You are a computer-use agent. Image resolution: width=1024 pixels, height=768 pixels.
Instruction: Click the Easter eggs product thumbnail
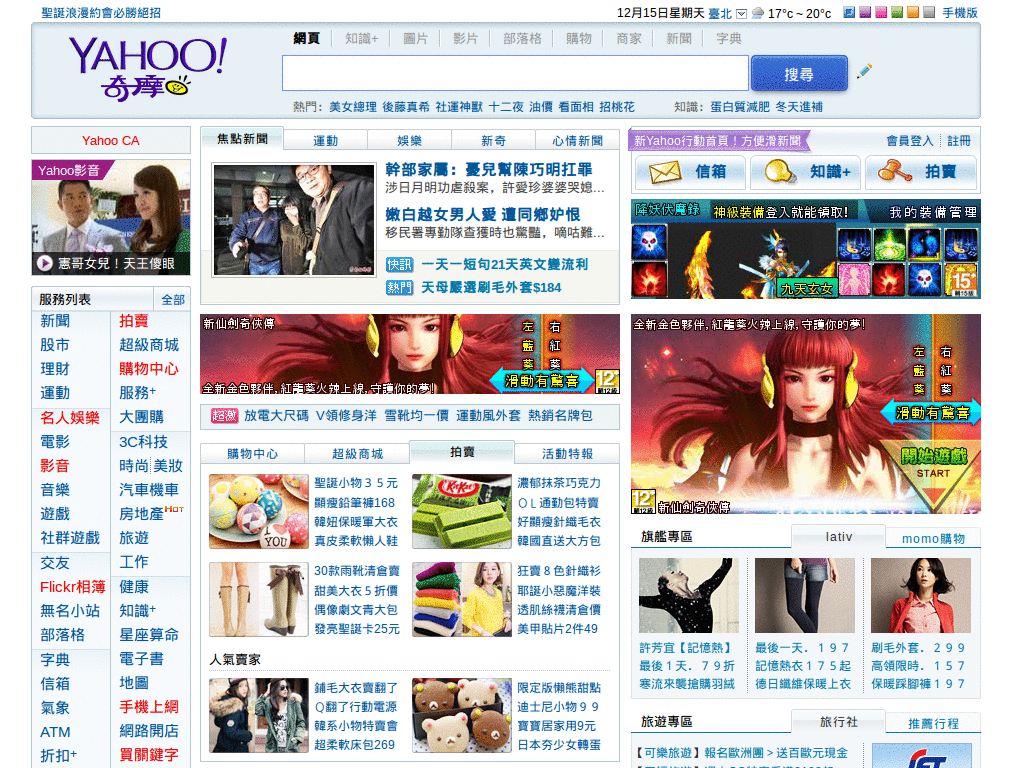pyautogui.click(x=259, y=511)
